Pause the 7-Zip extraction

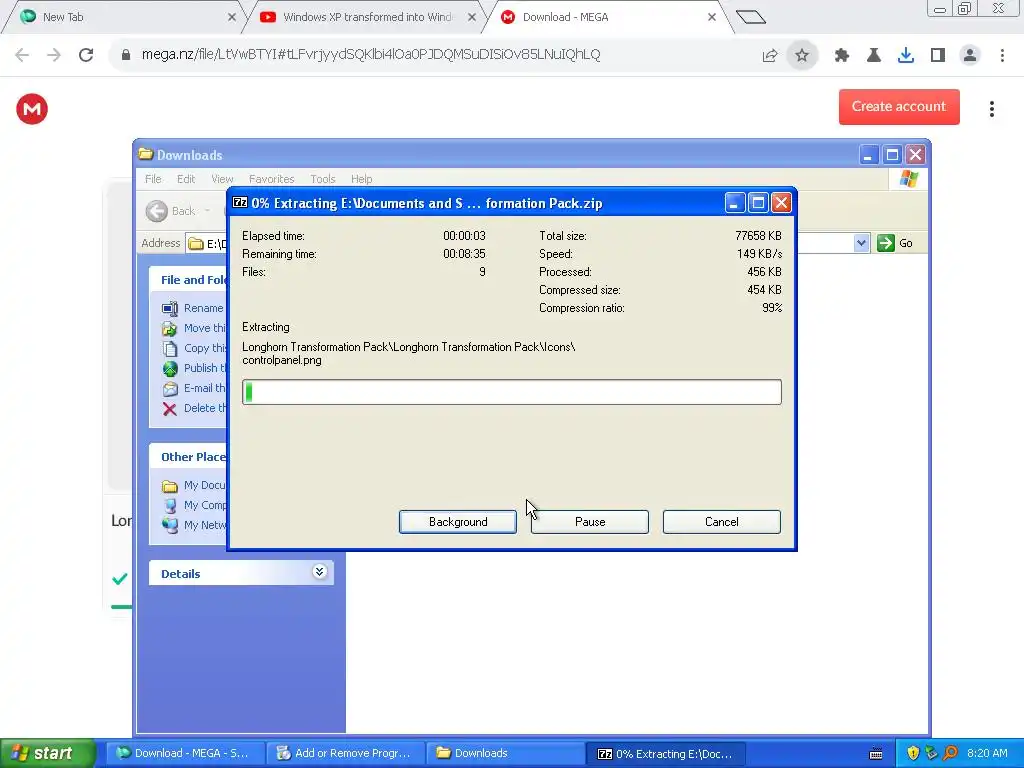point(590,522)
